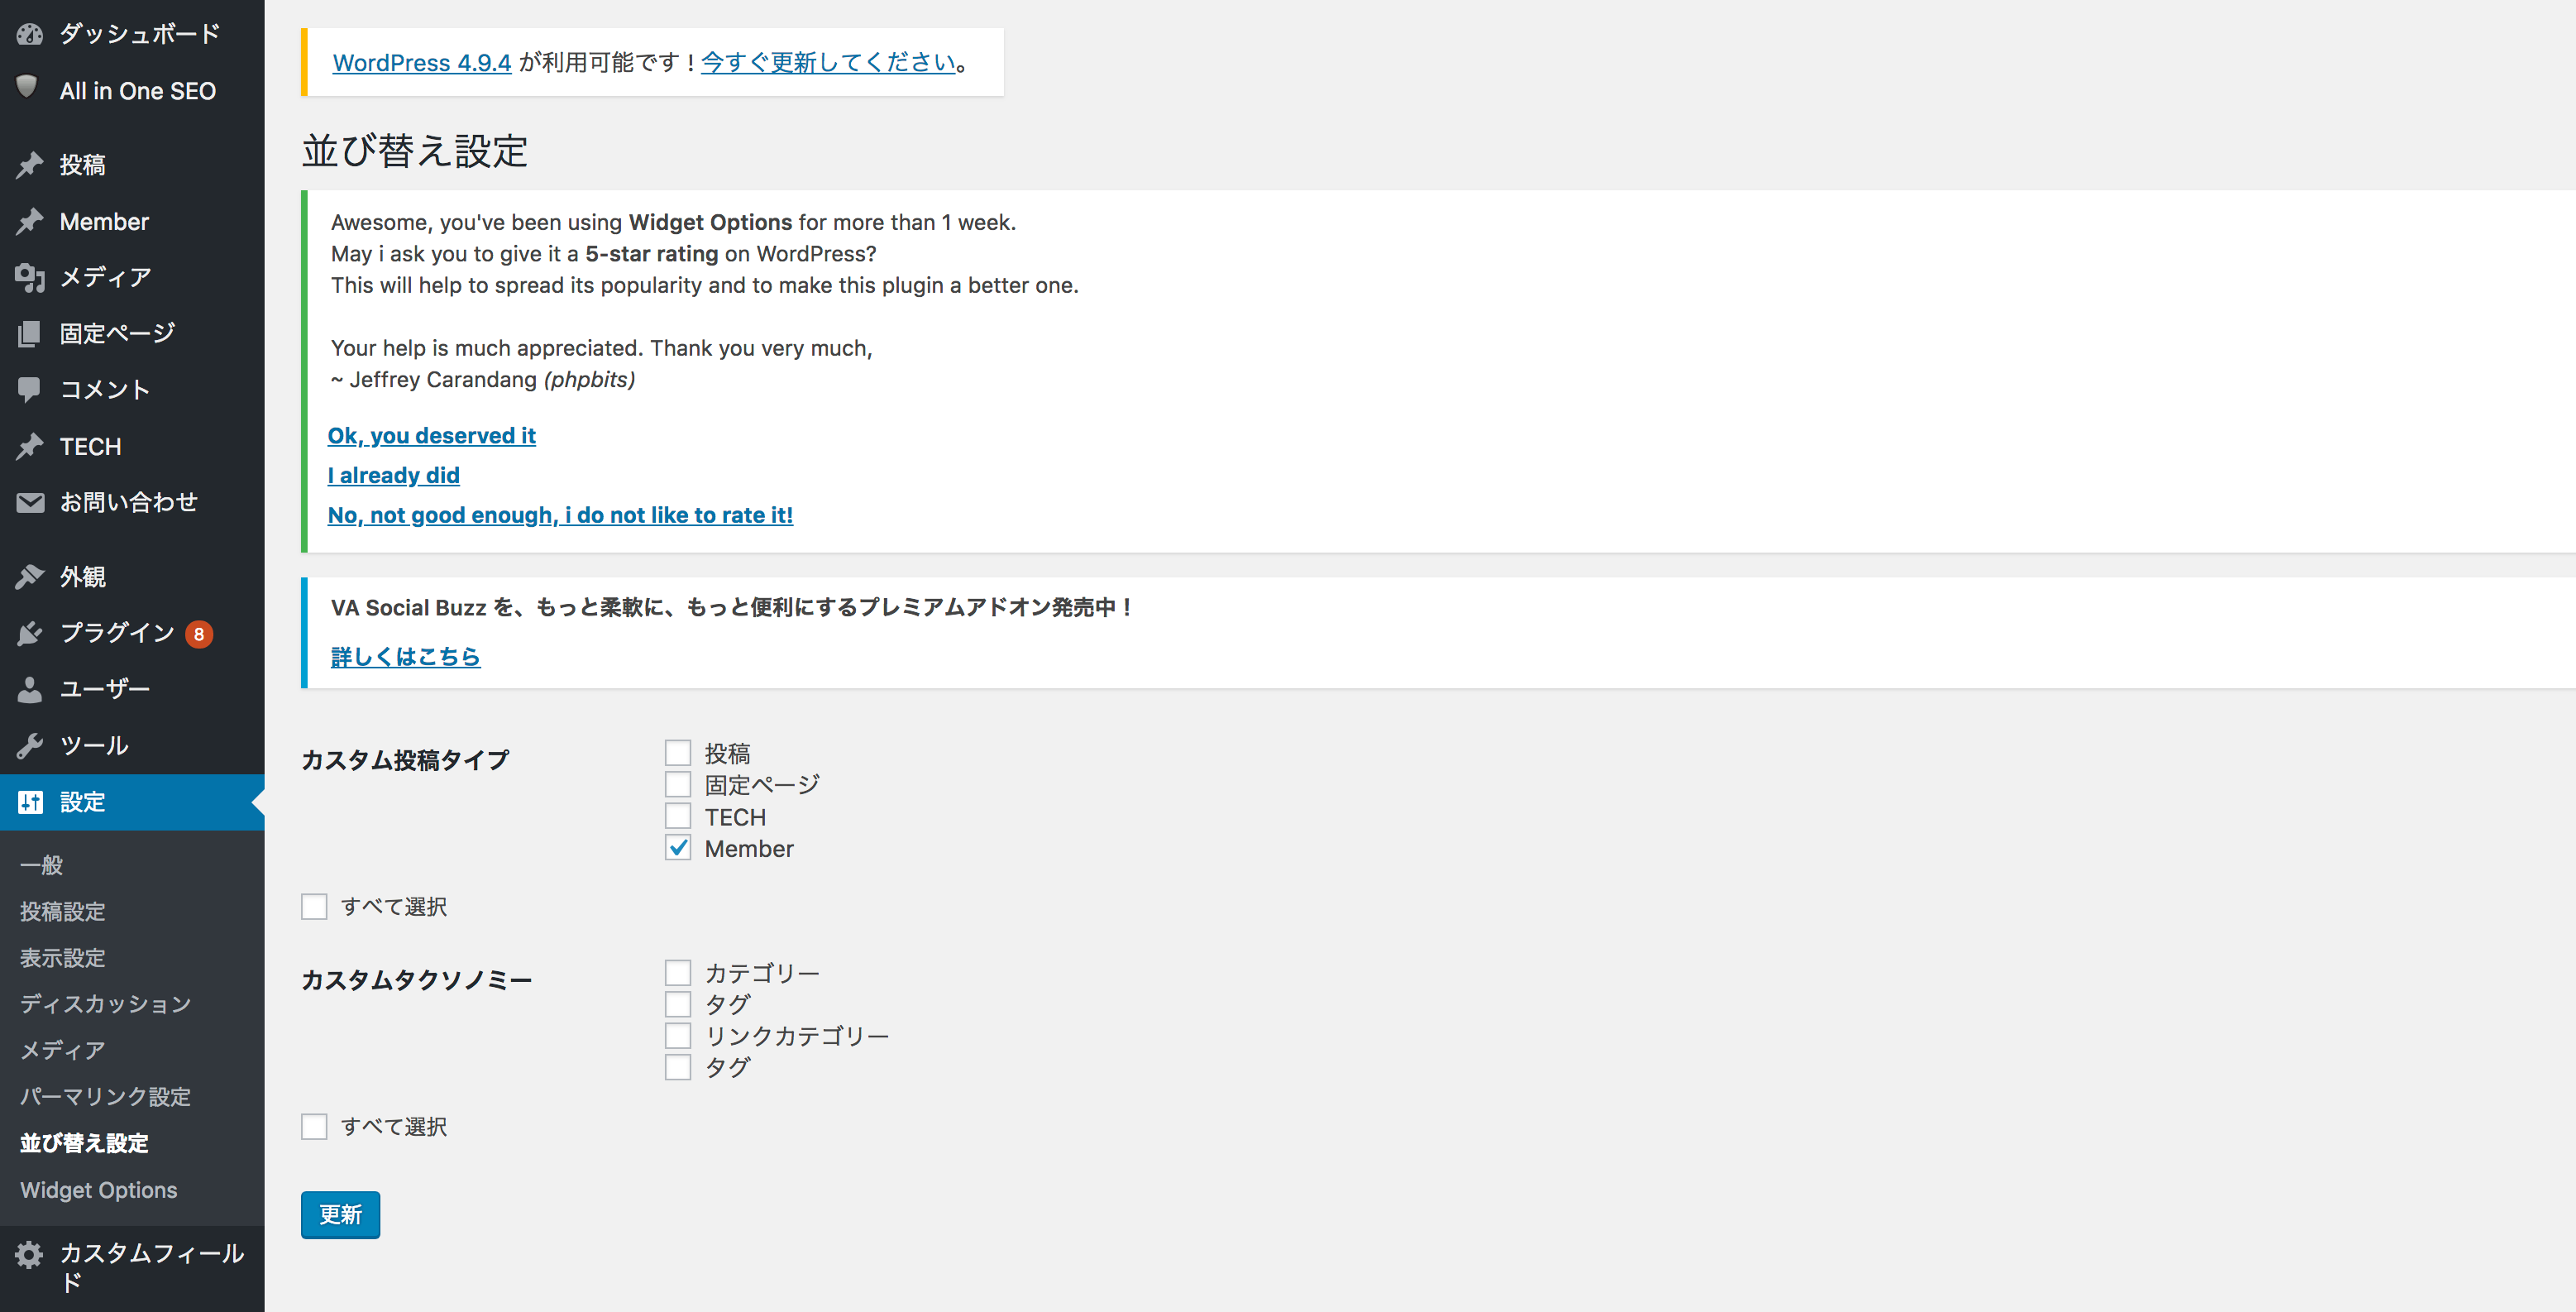Toggle すべて選択 under カスタム投稿タイプ
2576x1312 pixels.
click(314, 906)
